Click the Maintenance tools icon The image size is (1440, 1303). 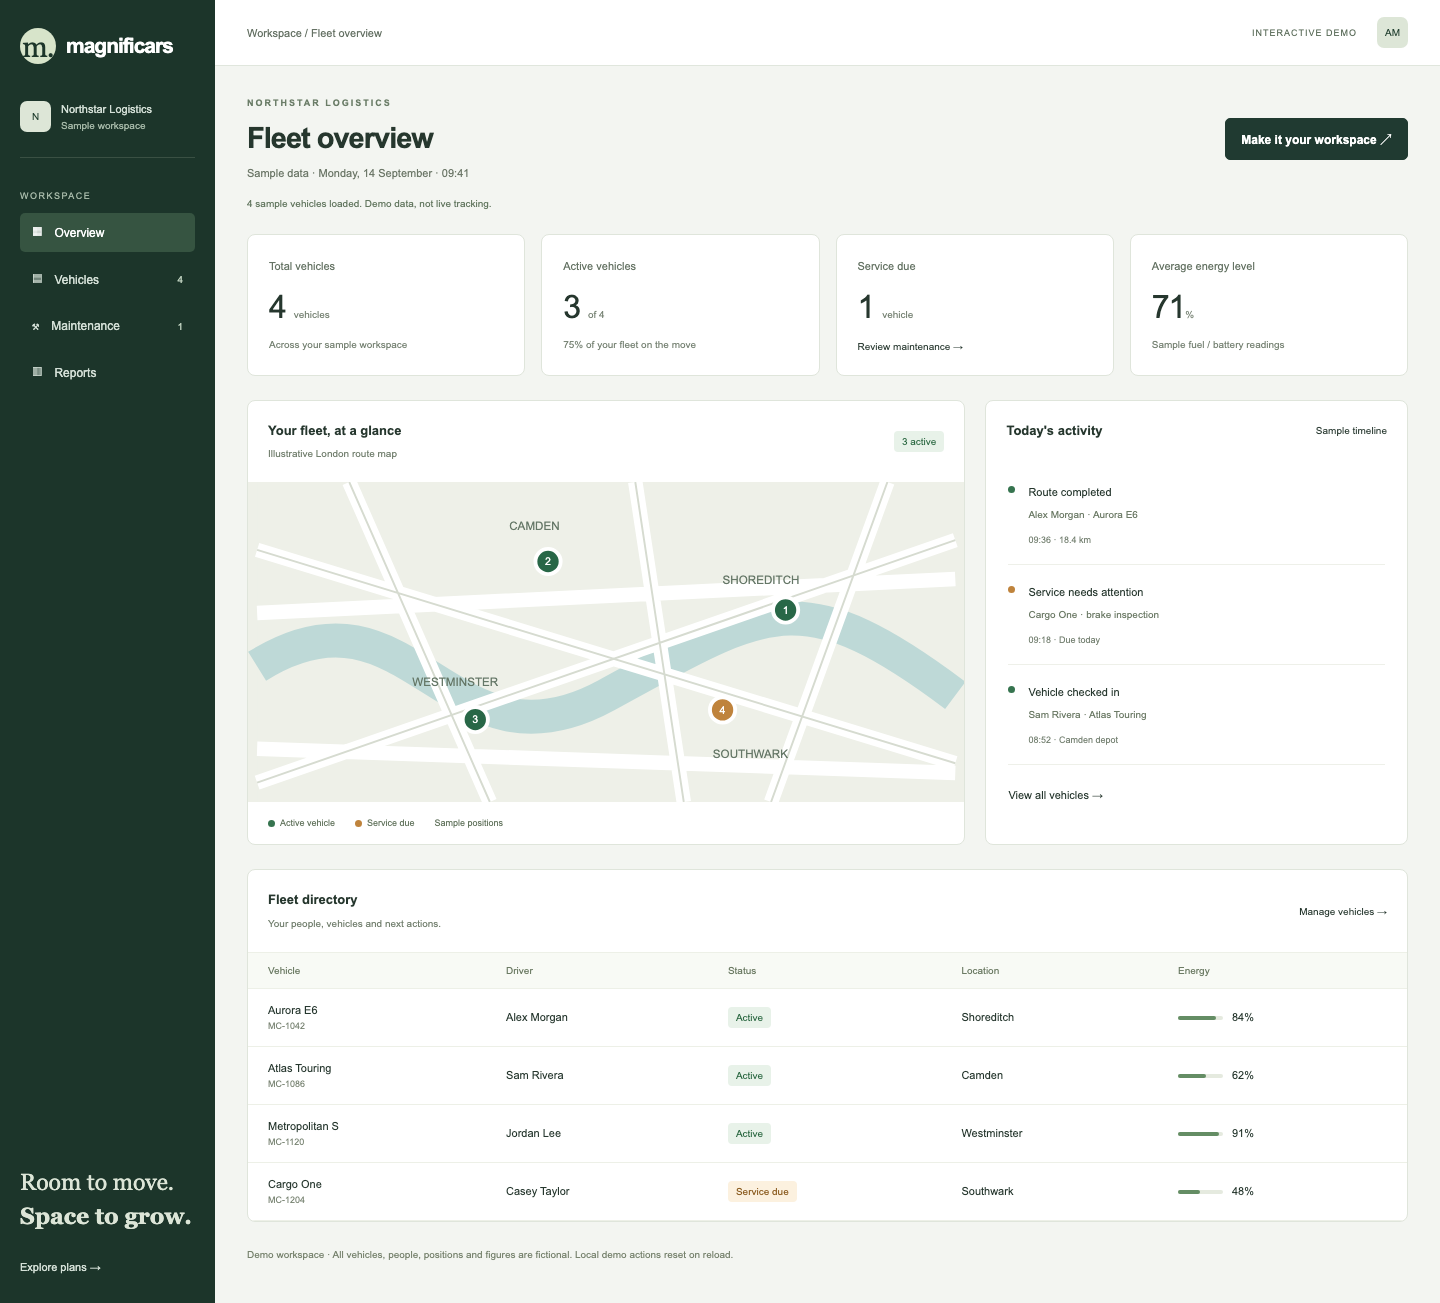[36, 326]
